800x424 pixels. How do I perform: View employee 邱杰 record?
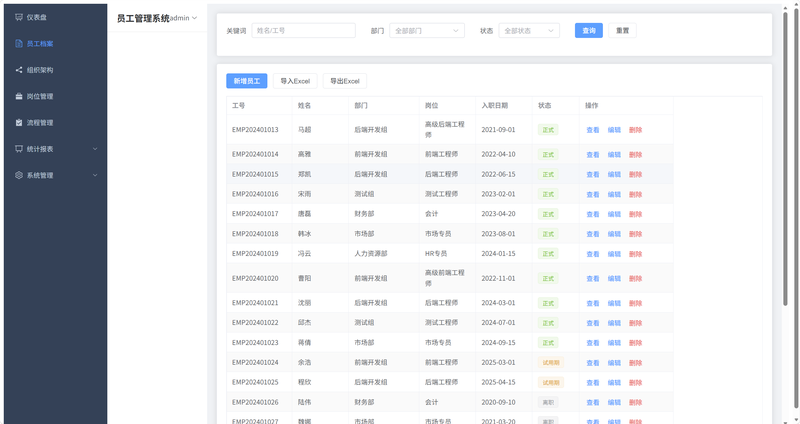[593, 323]
